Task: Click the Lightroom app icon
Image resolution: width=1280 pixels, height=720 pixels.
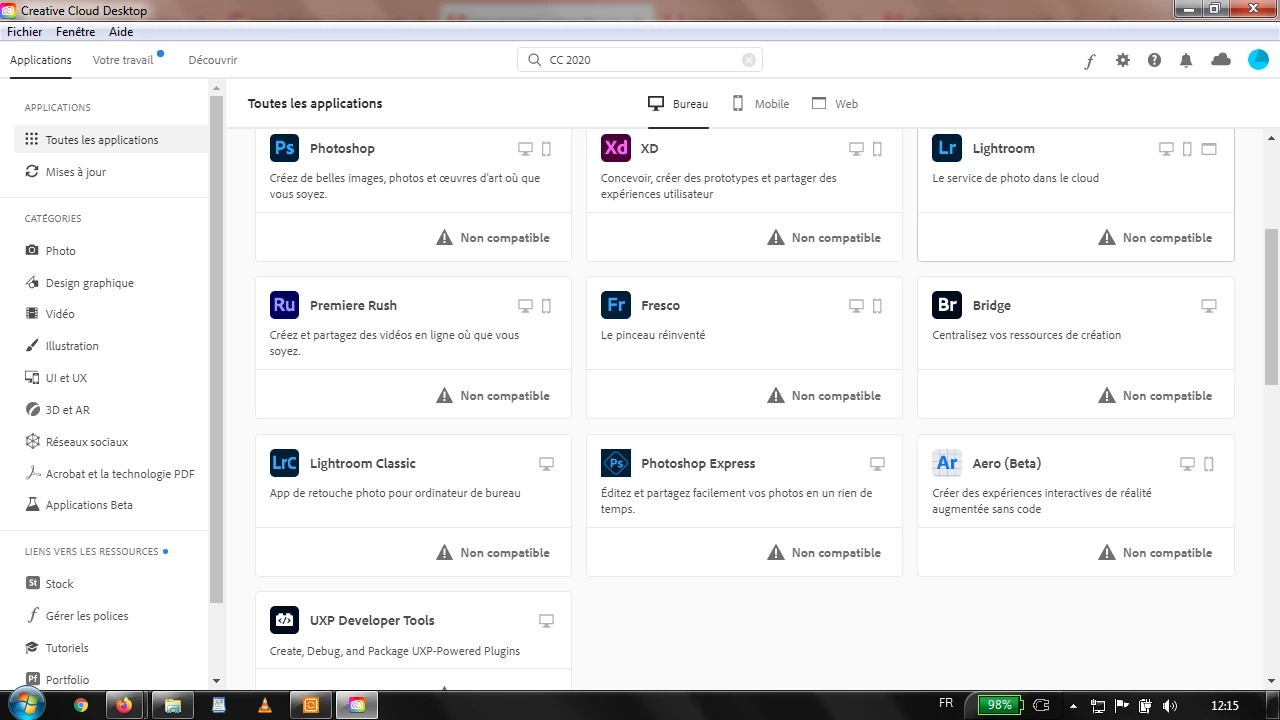Action: point(947,148)
